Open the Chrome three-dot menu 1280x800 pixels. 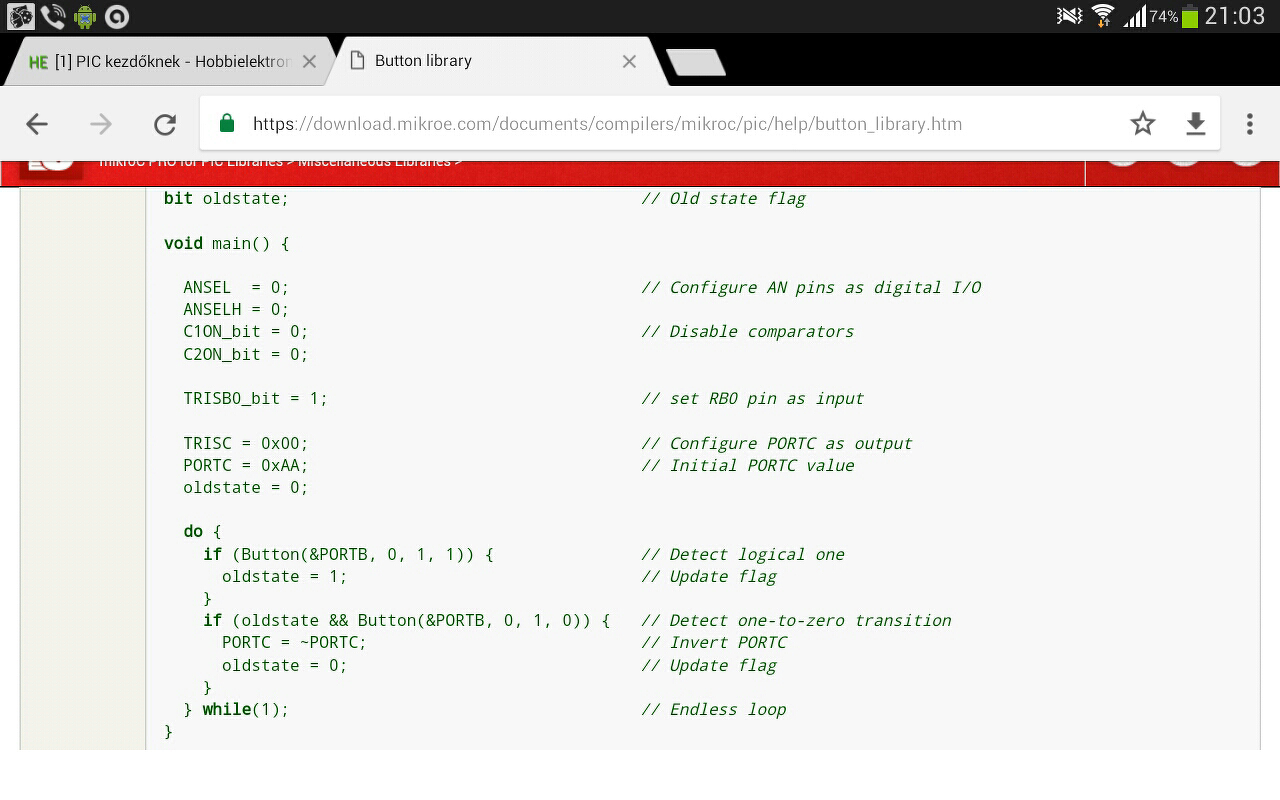click(x=1249, y=124)
